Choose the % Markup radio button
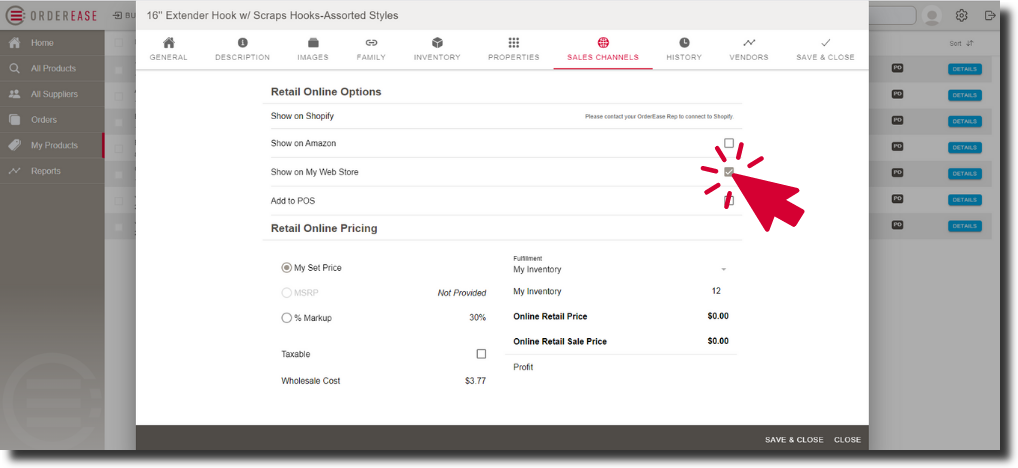 coord(286,318)
